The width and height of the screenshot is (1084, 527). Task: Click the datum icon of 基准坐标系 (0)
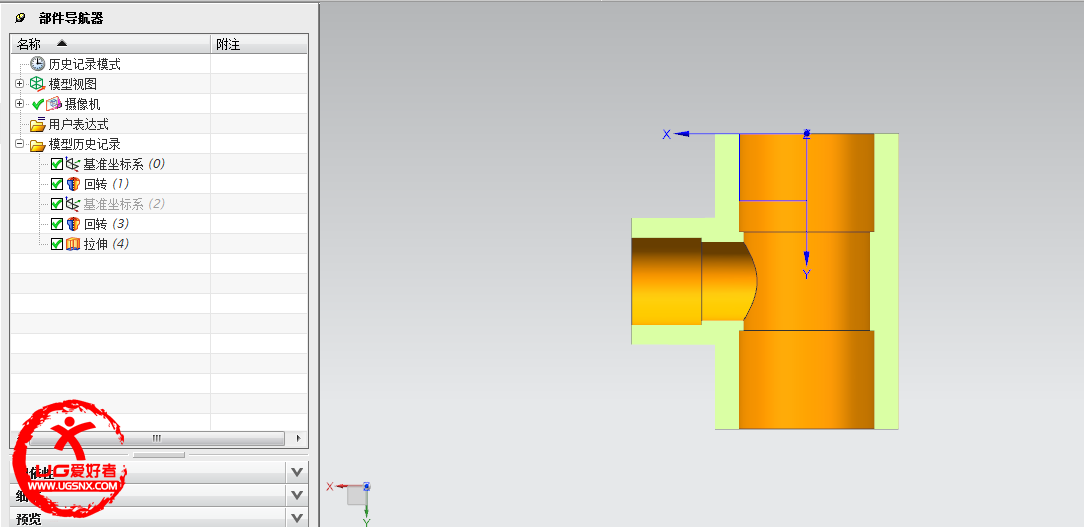pyautogui.click(x=73, y=165)
